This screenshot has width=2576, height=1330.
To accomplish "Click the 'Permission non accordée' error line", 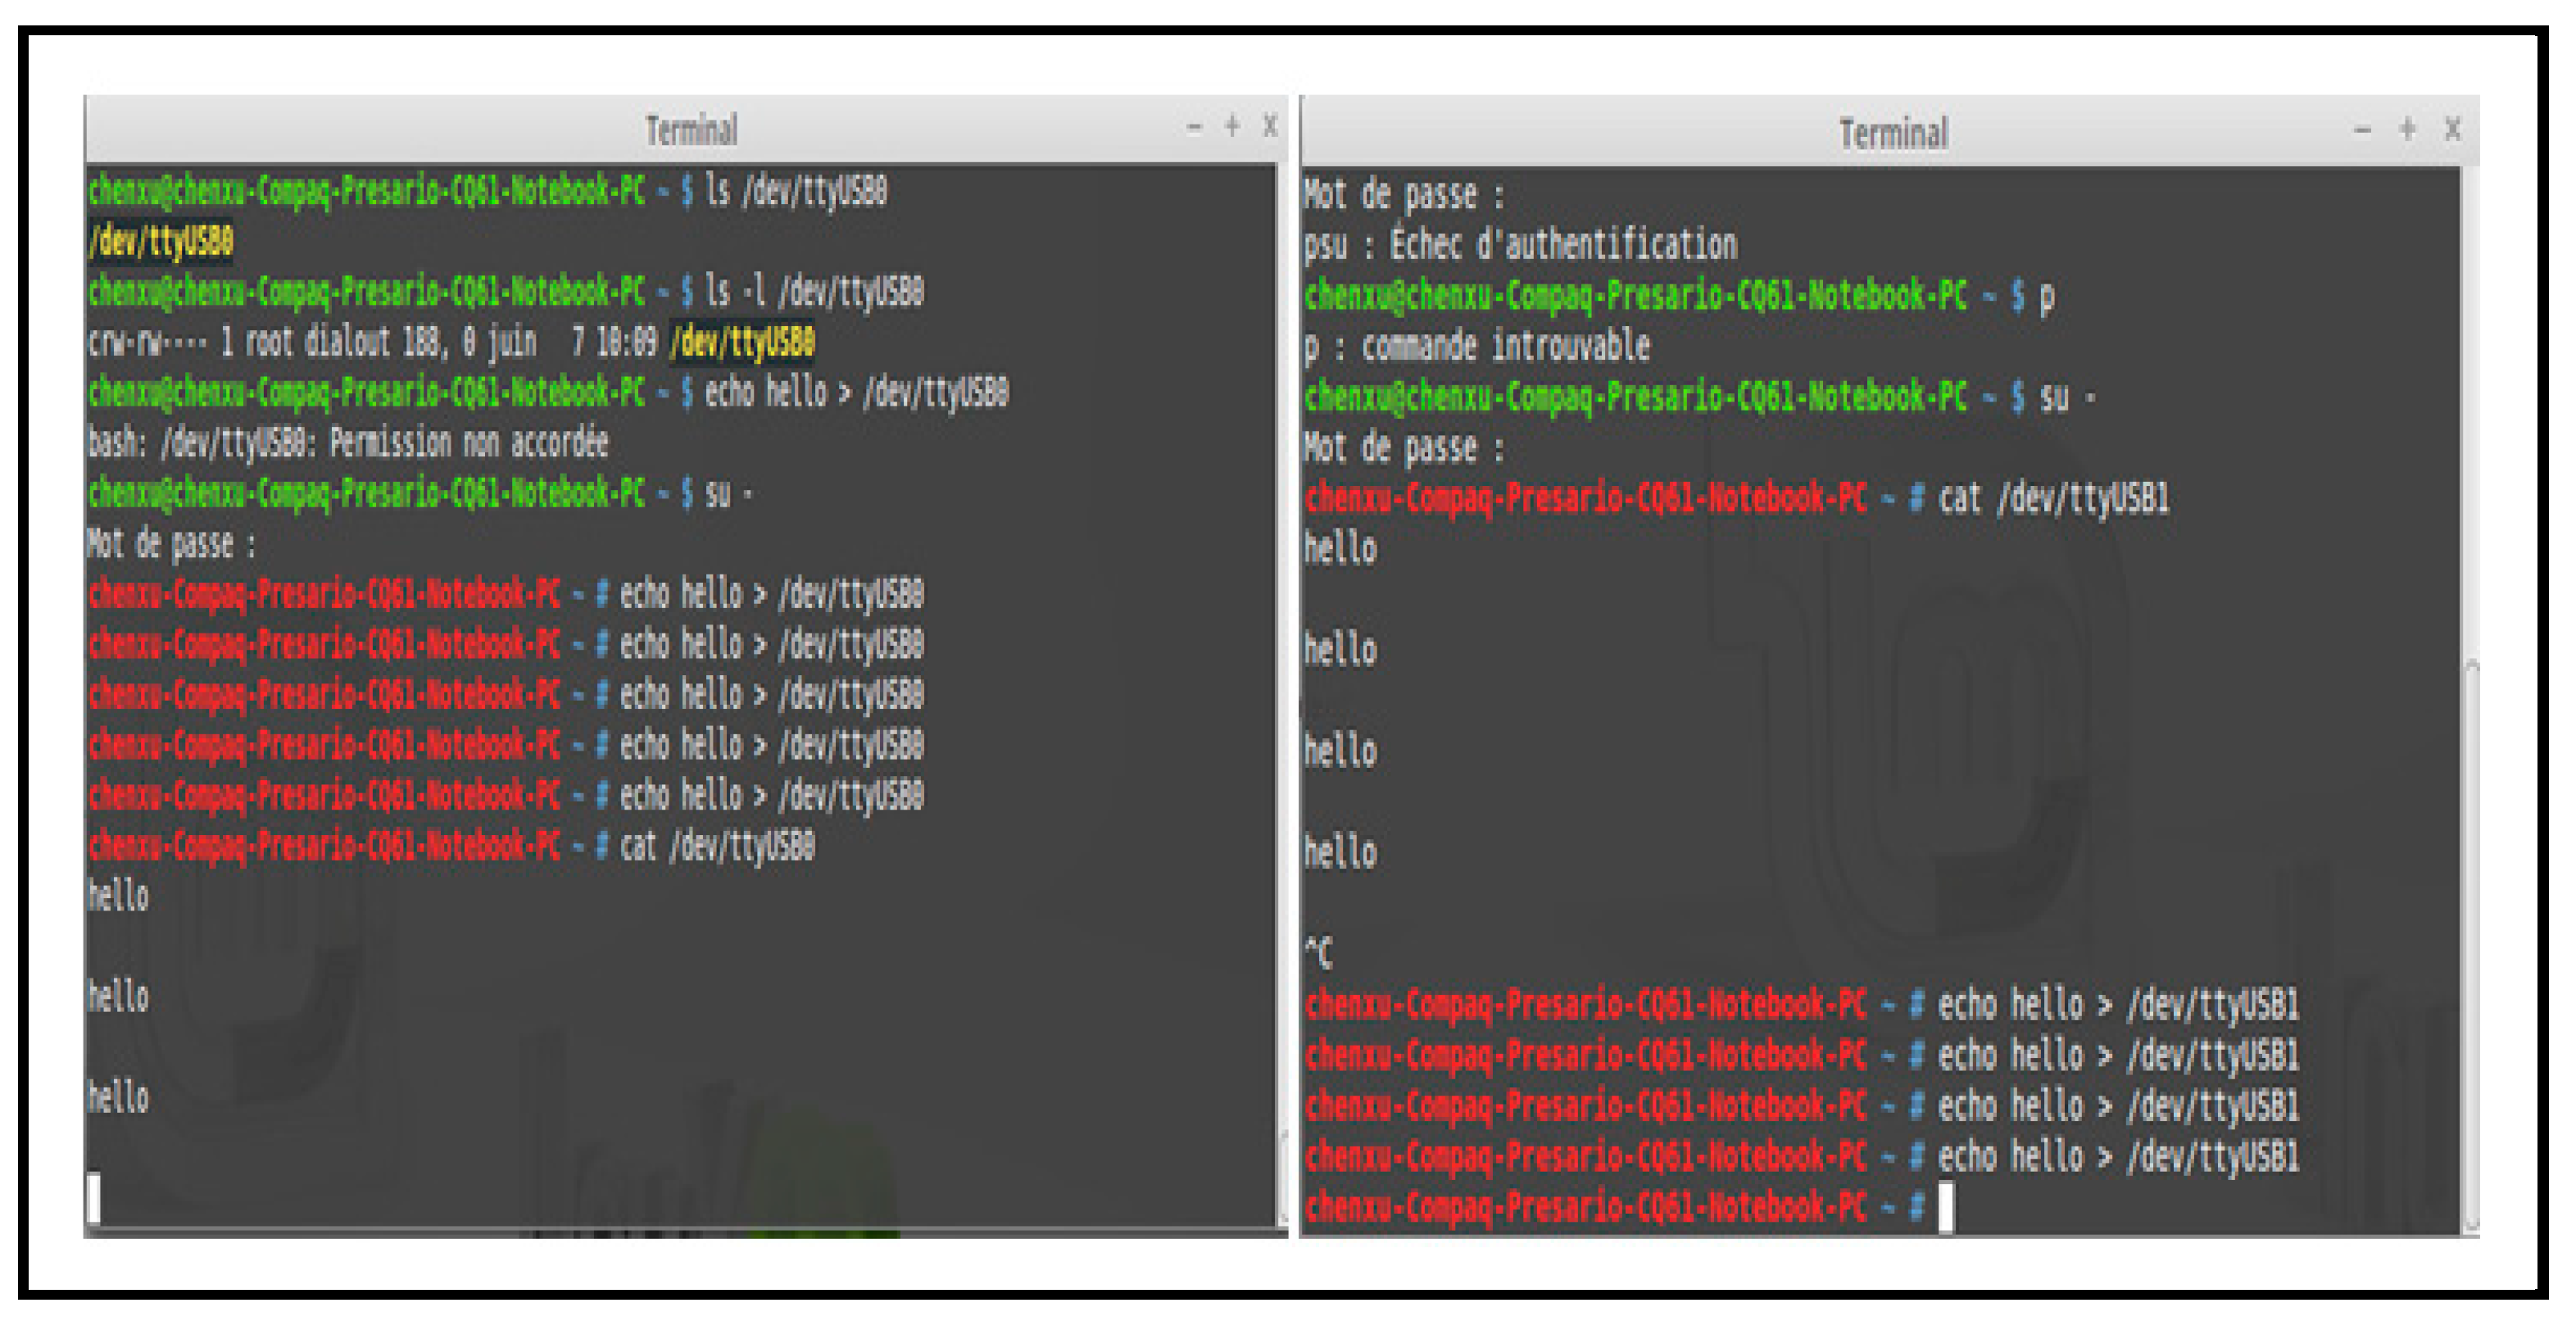I will pyautogui.click(x=348, y=443).
